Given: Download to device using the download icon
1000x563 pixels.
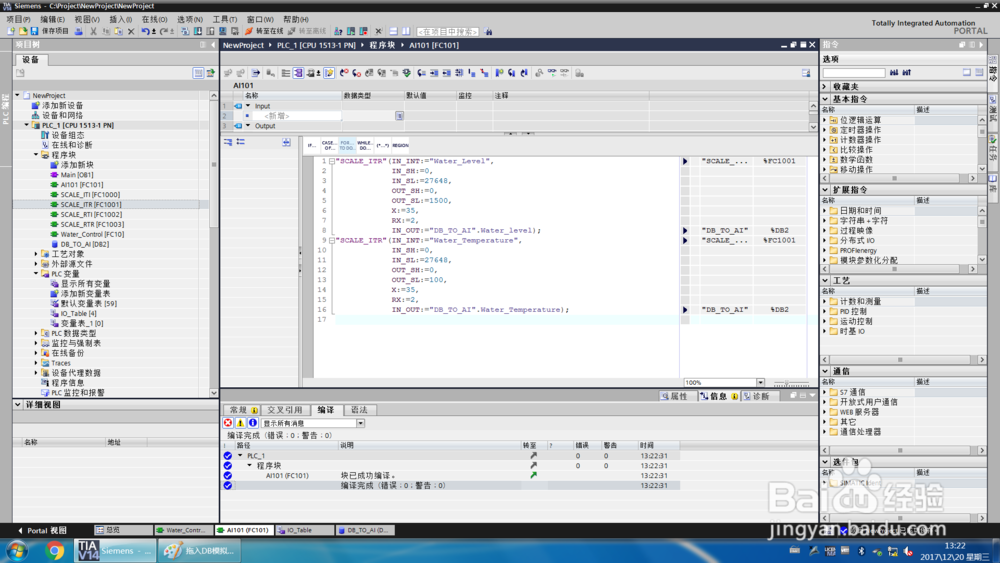Looking at the screenshot, I should pyautogui.click(x=198, y=31).
